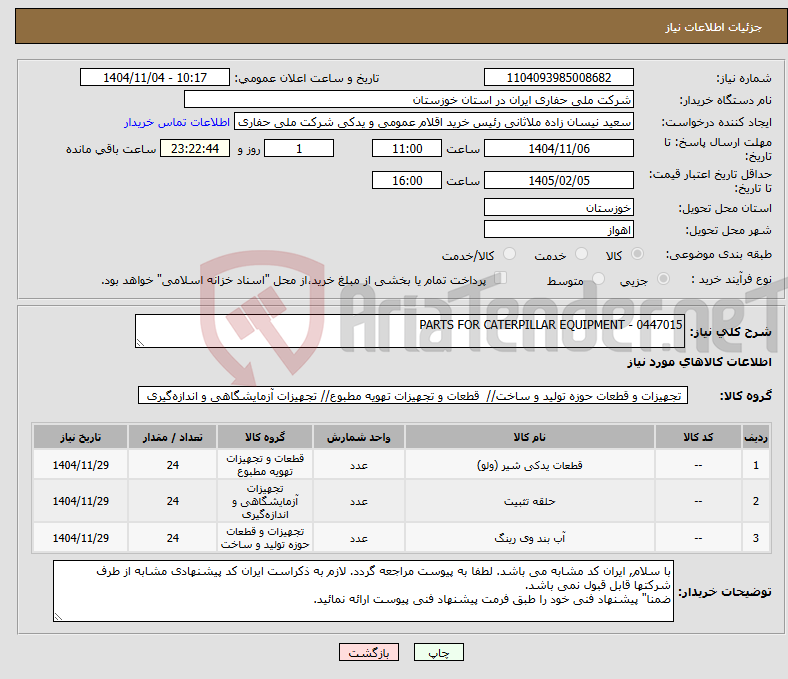The width and height of the screenshot is (788, 679).
Task: Click the remaining time field 23:22:44
Action: (195, 148)
